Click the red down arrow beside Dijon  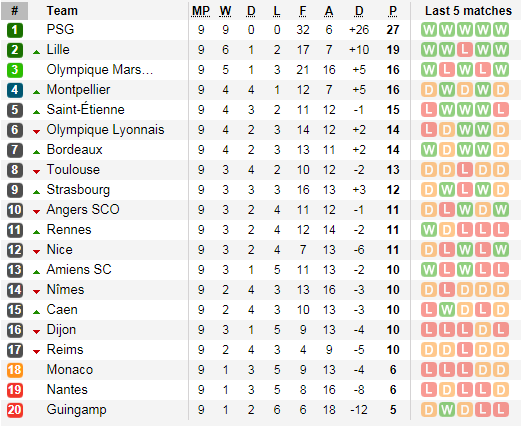[37, 332]
